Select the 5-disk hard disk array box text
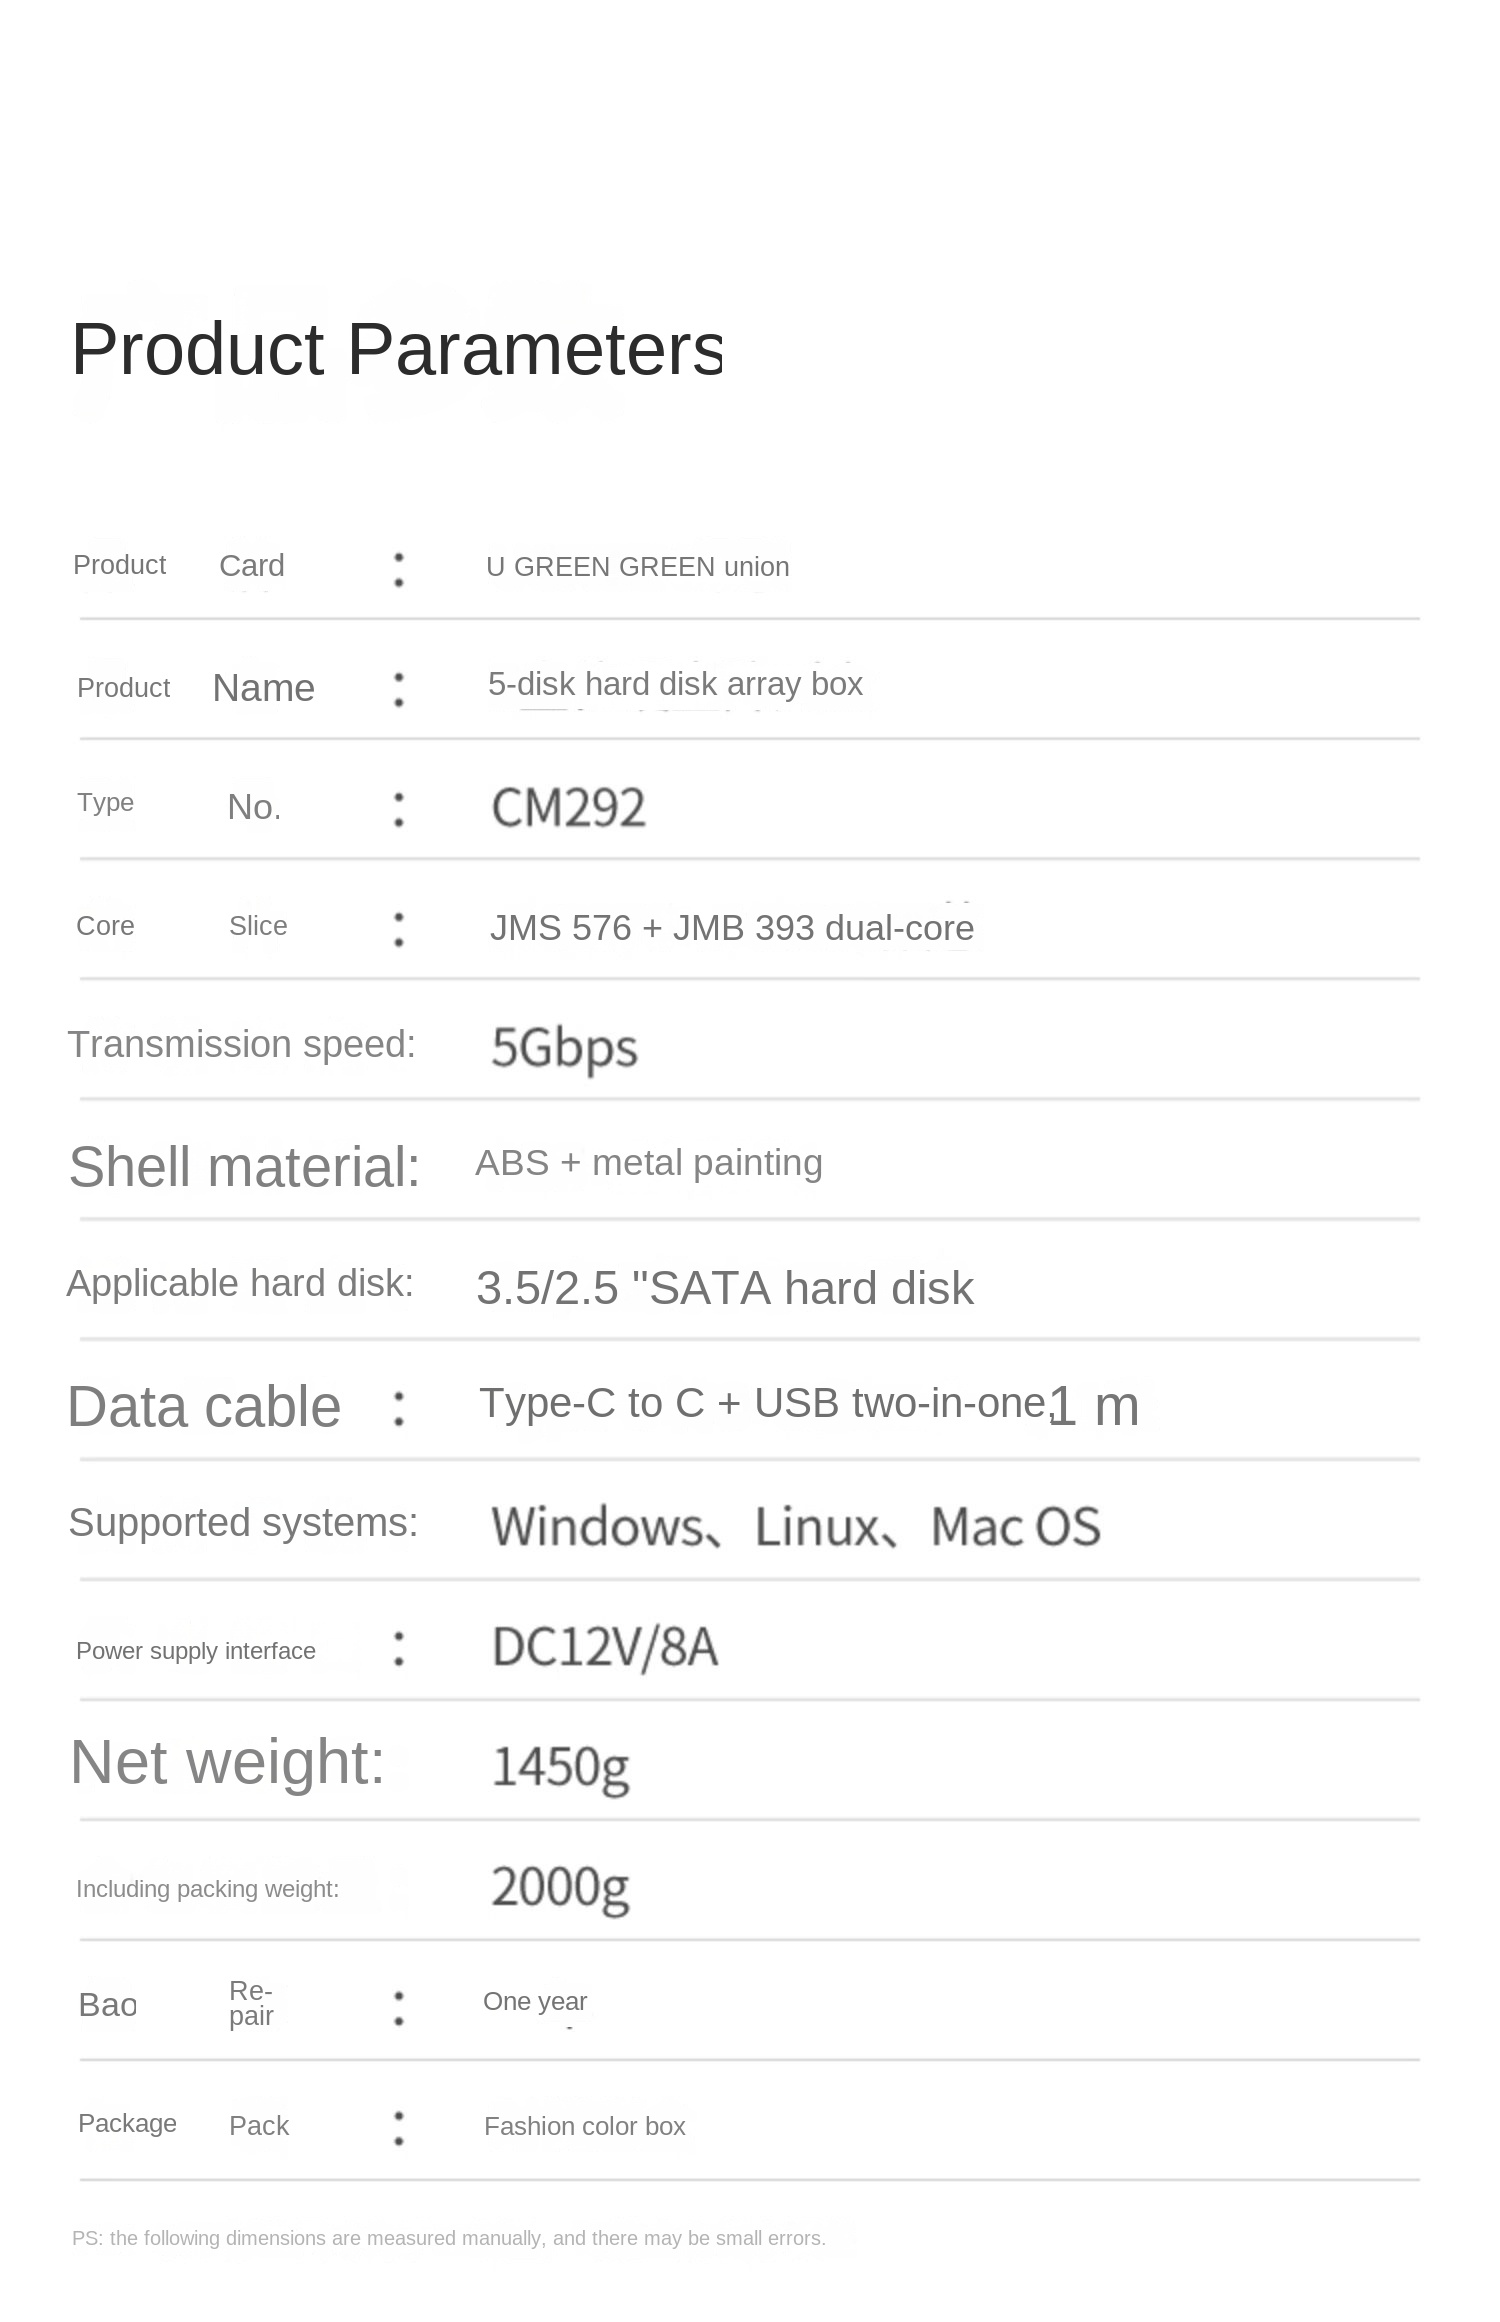Viewport: 1500px width, 2322px height. [x=675, y=684]
